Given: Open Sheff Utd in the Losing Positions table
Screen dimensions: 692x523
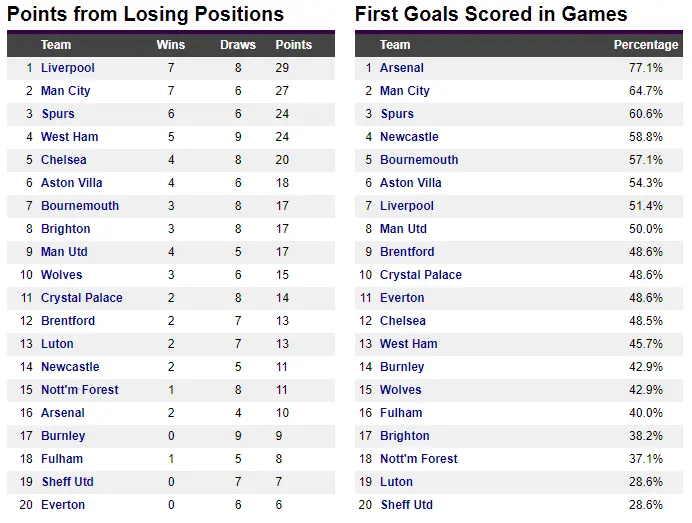Looking at the screenshot, I should click(67, 482).
